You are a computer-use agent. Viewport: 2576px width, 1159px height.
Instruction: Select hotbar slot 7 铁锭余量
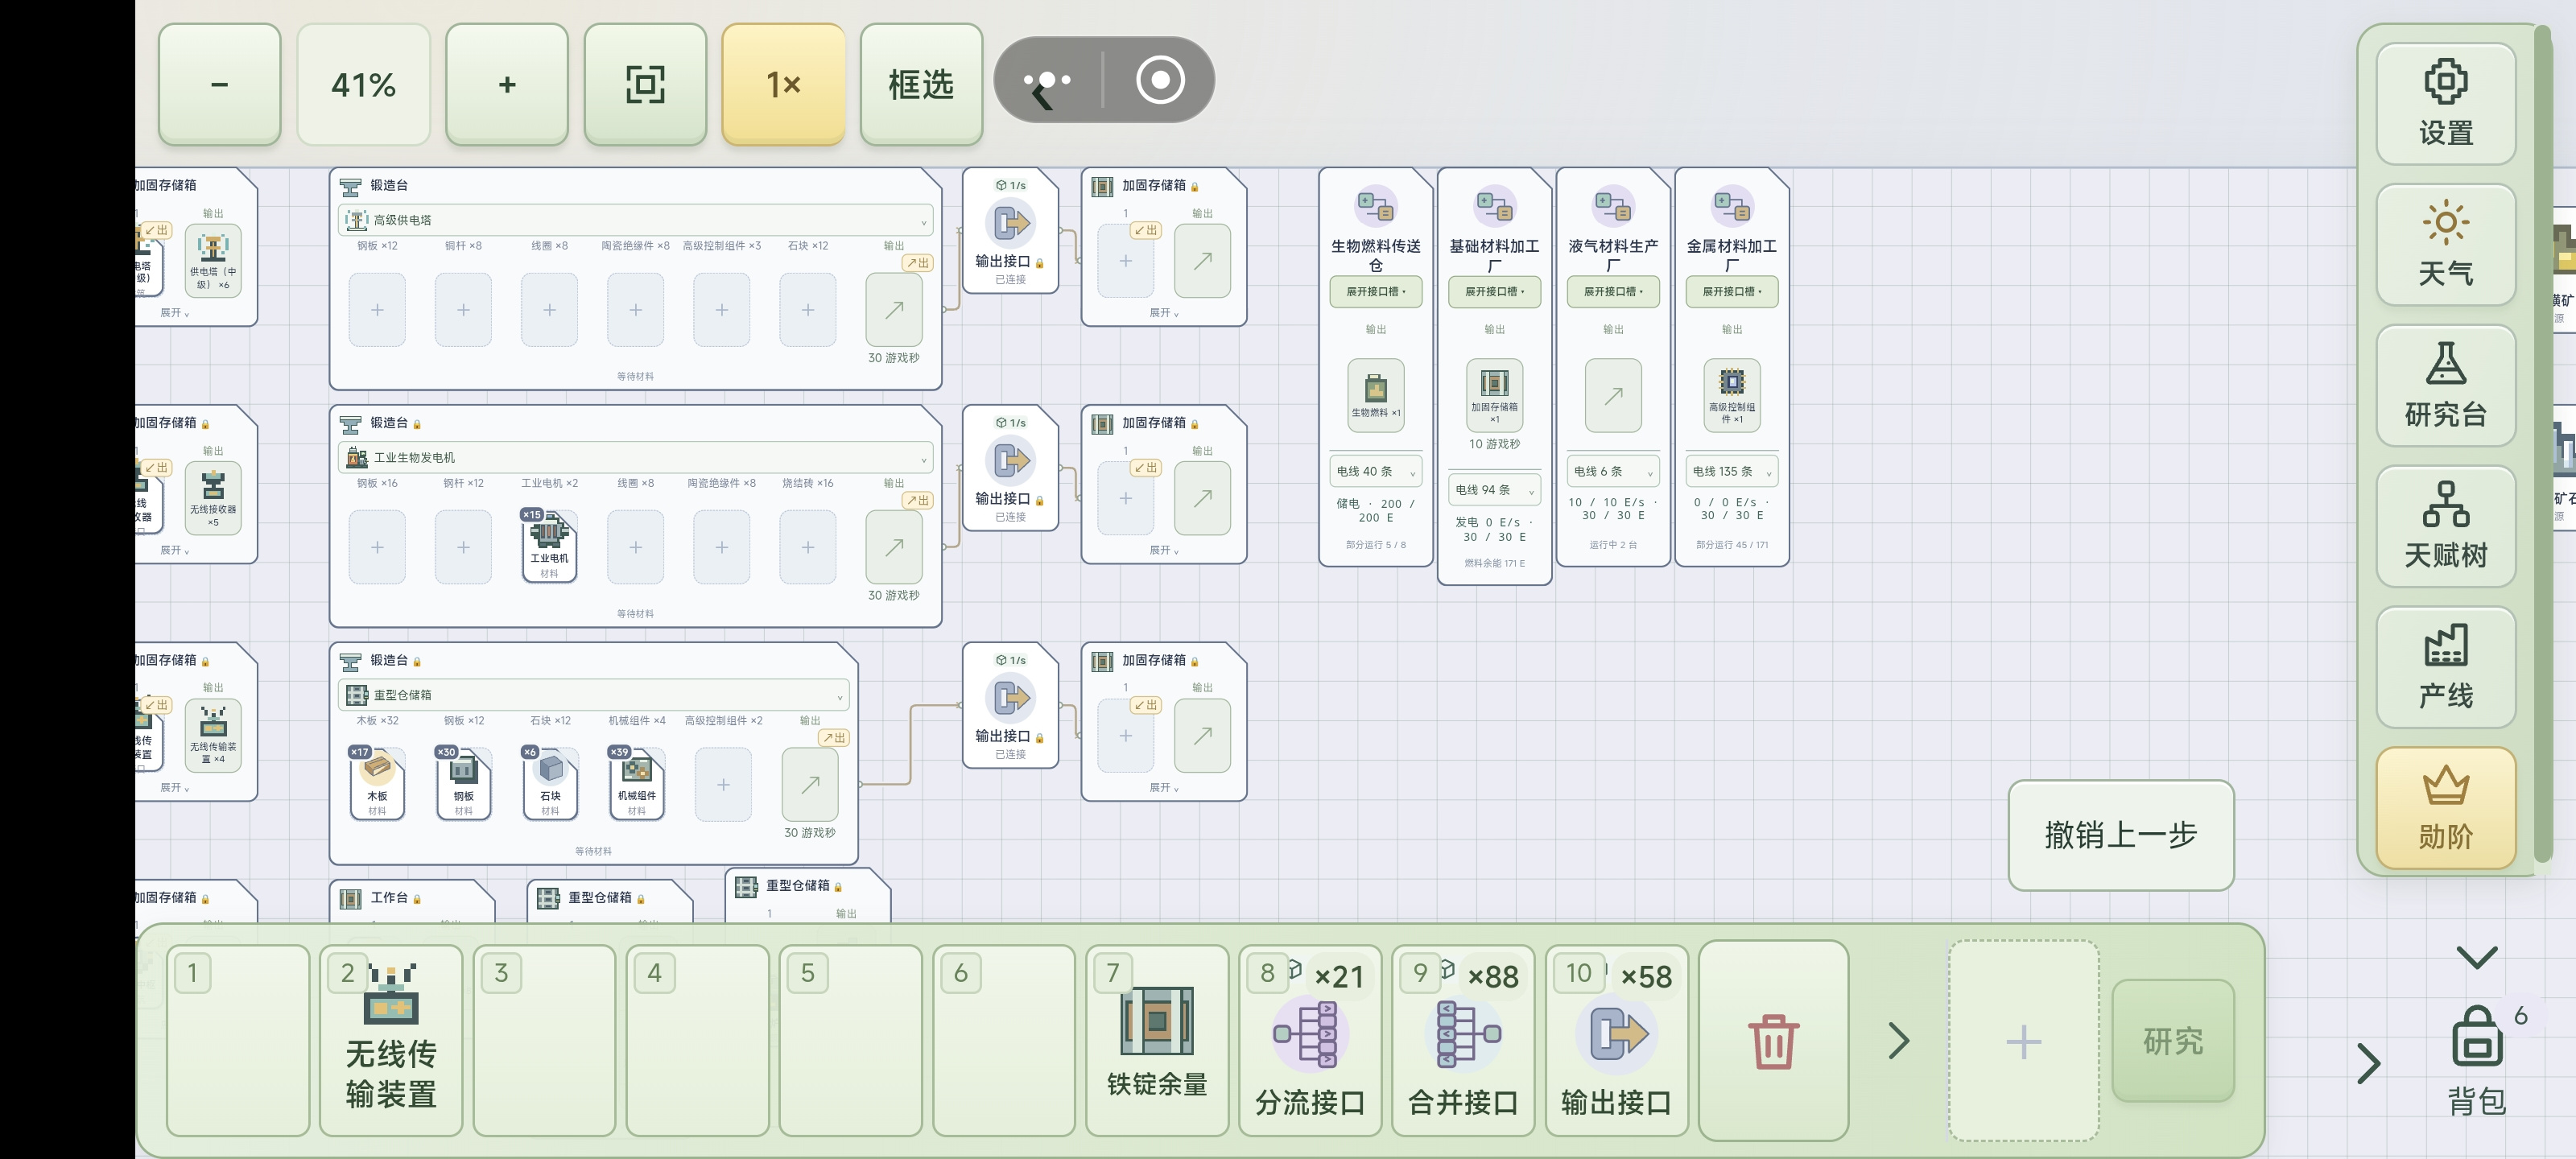(1157, 1040)
